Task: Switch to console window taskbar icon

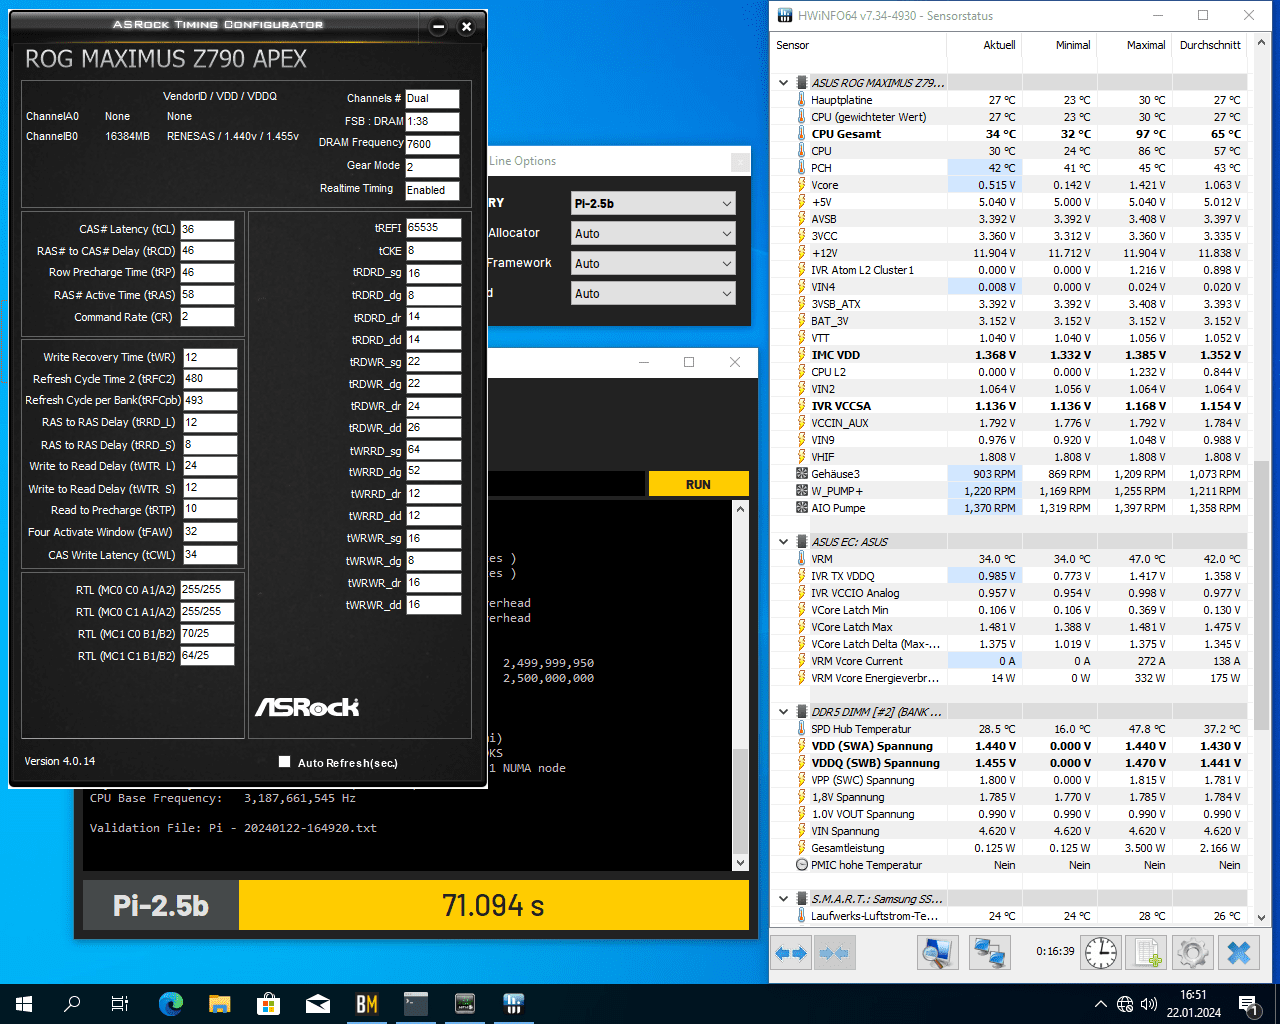Action: coord(416,1003)
